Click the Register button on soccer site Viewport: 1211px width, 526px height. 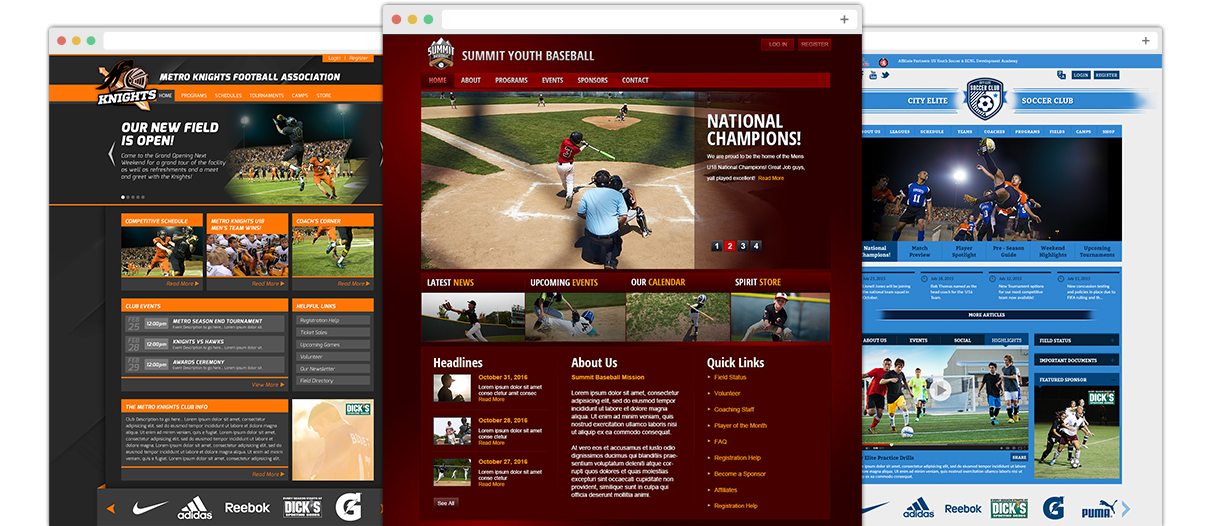tap(1106, 75)
